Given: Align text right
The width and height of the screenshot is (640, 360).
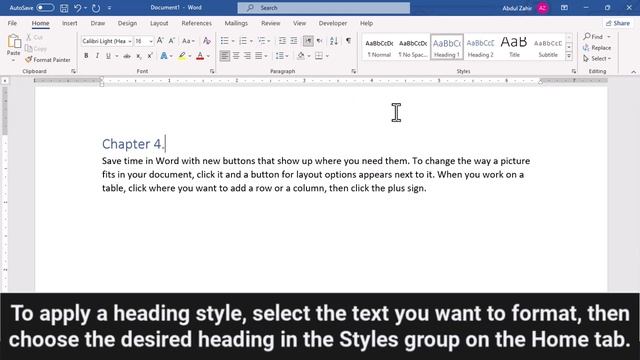Looking at the screenshot, I should point(247,56).
